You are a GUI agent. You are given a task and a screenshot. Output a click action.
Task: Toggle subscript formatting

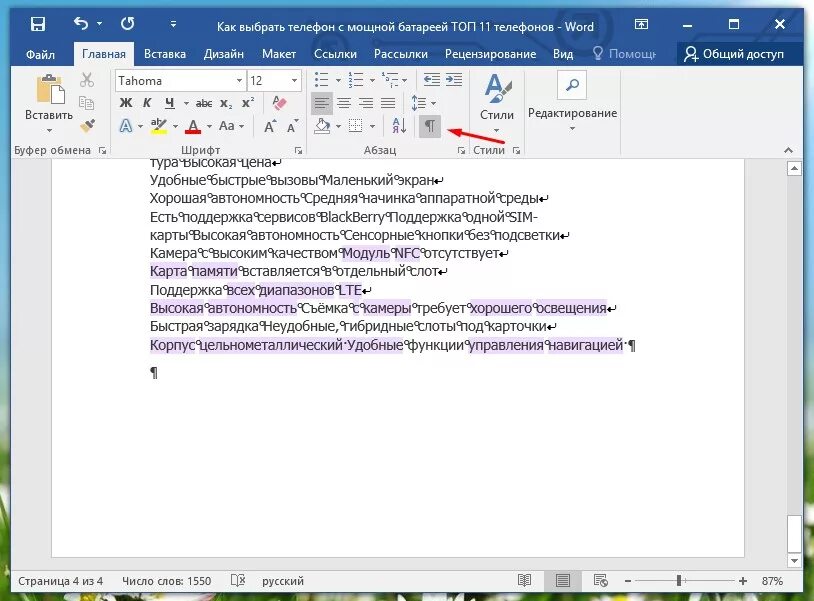point(226,103)
